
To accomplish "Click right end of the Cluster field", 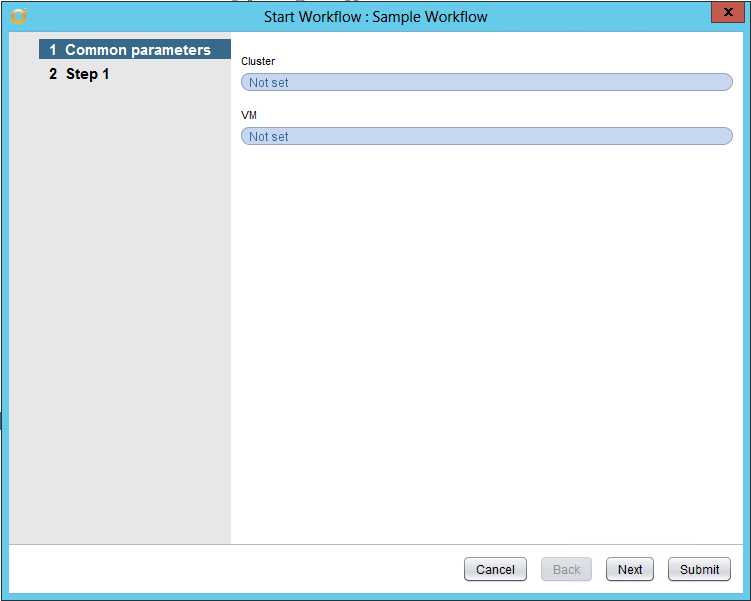I will point(720,82).
